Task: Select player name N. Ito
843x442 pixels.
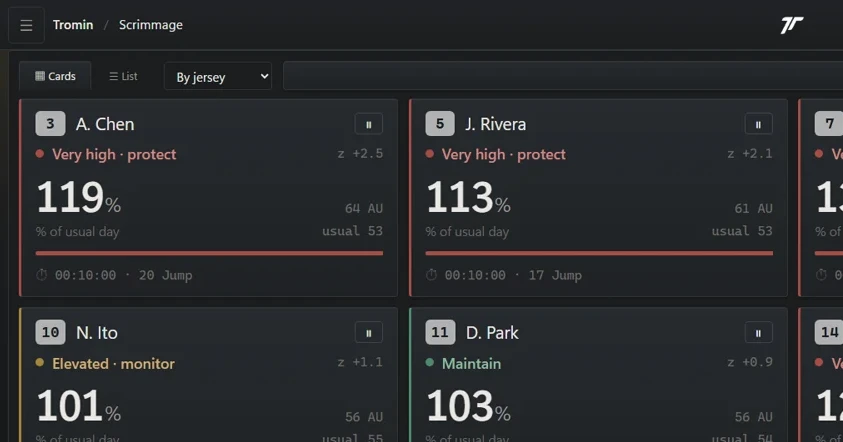Action: click(x=97, y=333)
